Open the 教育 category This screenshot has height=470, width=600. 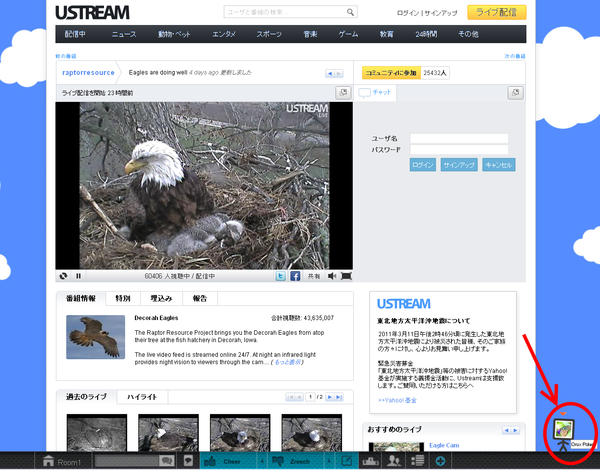click(386, 34)
